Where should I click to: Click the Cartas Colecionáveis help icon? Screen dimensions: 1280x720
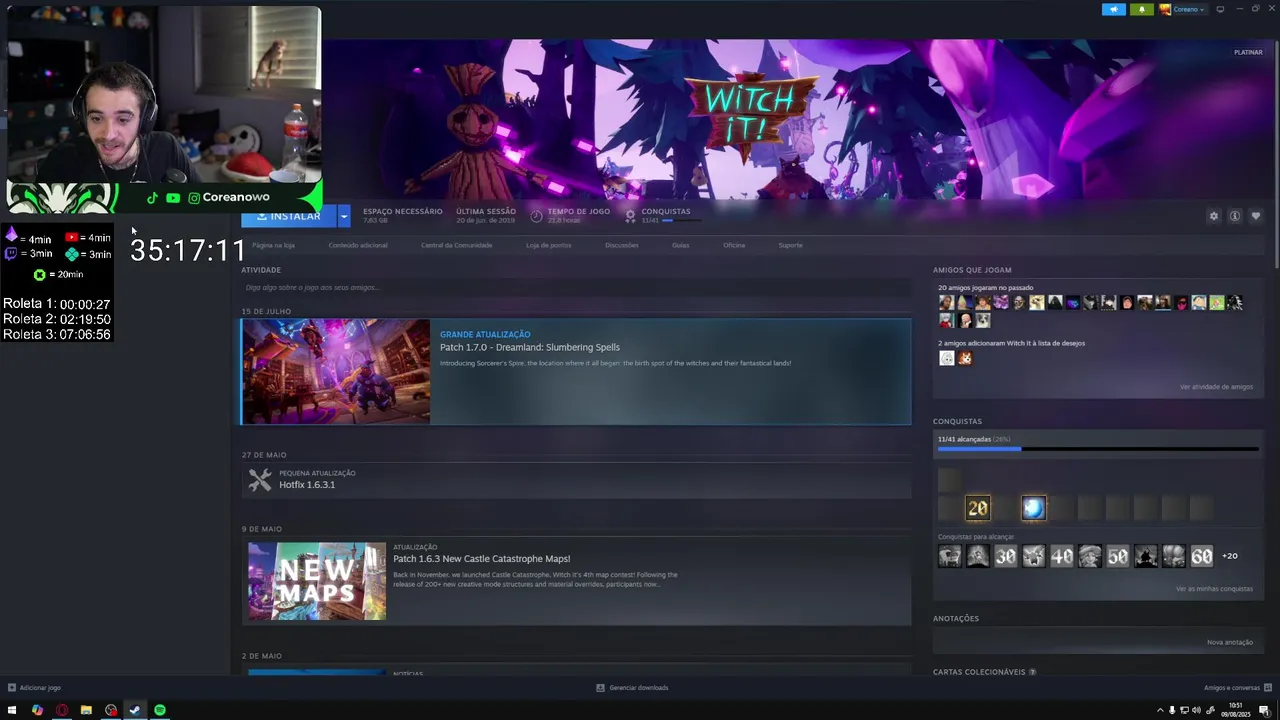pos(1033,672)
